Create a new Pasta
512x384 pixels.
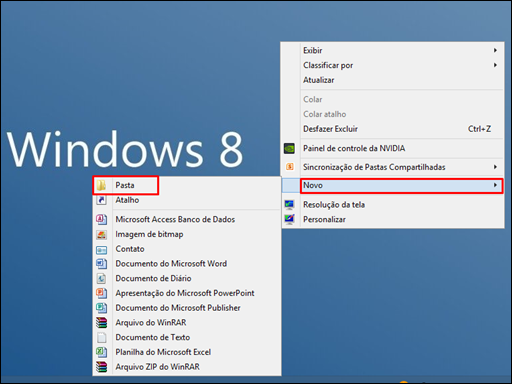click(187, 185)
